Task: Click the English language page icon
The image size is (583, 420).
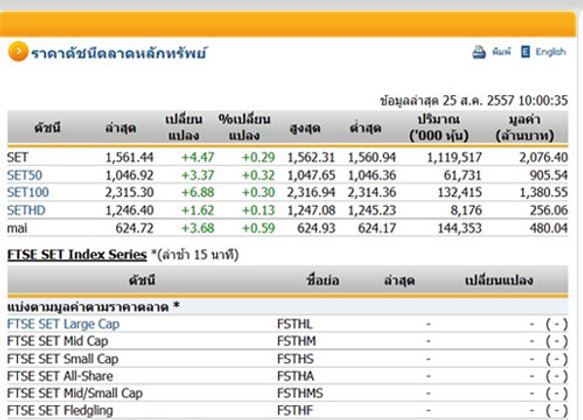Action: (x=525, y=52)
